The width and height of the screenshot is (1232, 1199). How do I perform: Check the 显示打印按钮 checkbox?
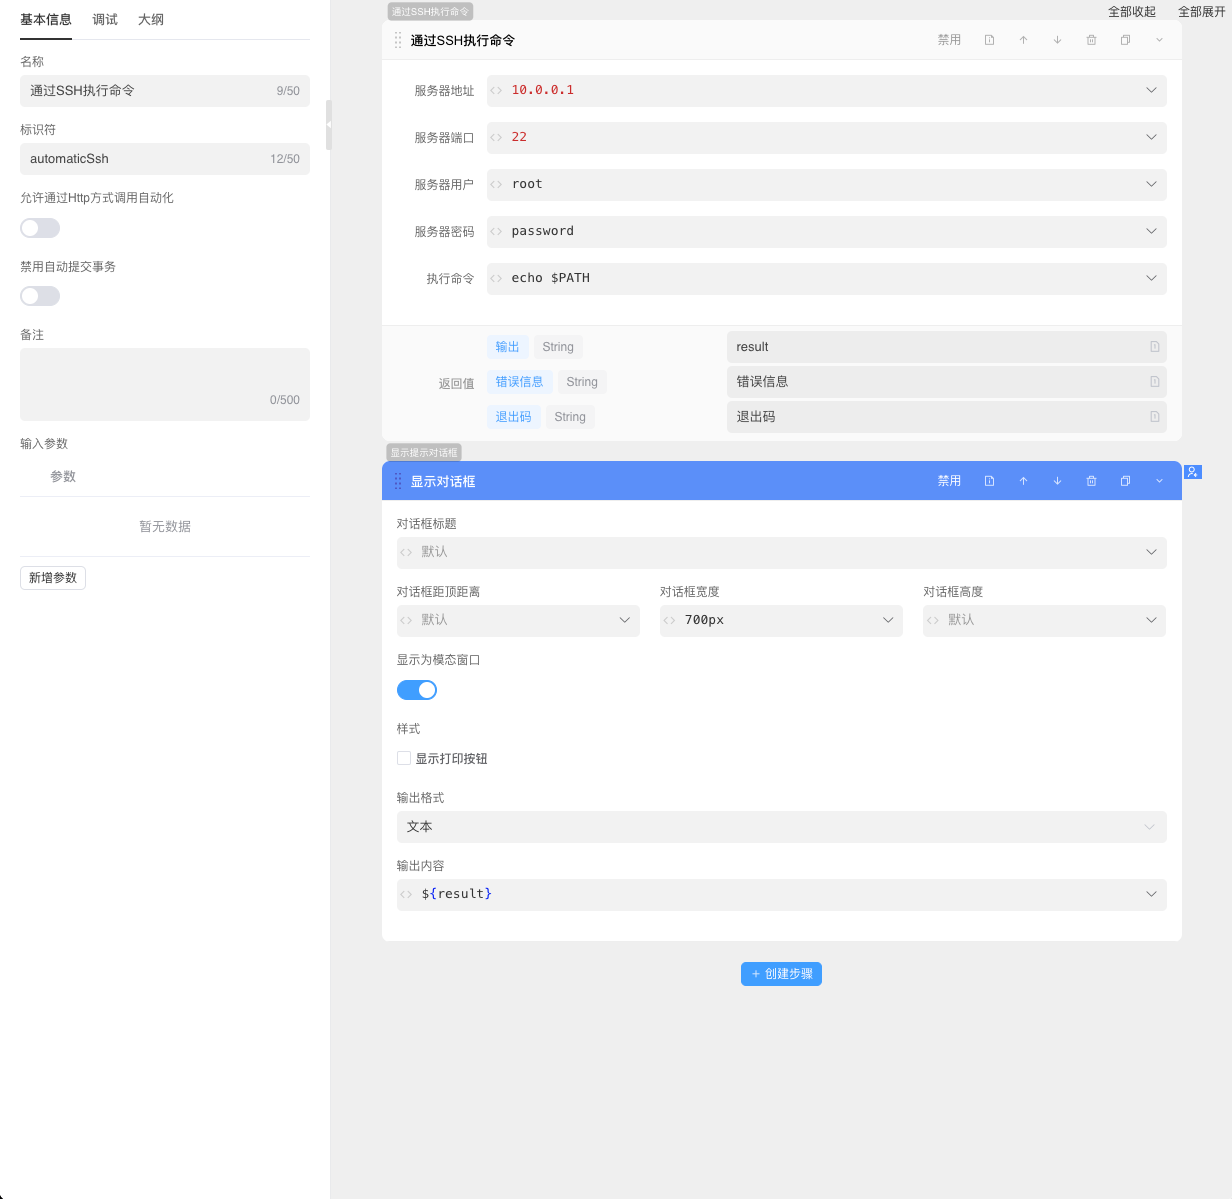point(404,758)
